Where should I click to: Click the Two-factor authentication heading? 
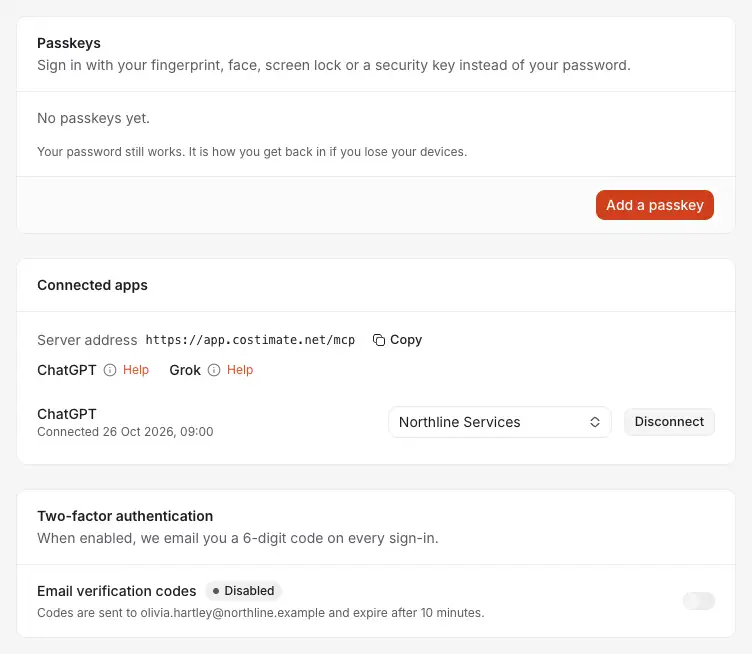pos(125,516)
